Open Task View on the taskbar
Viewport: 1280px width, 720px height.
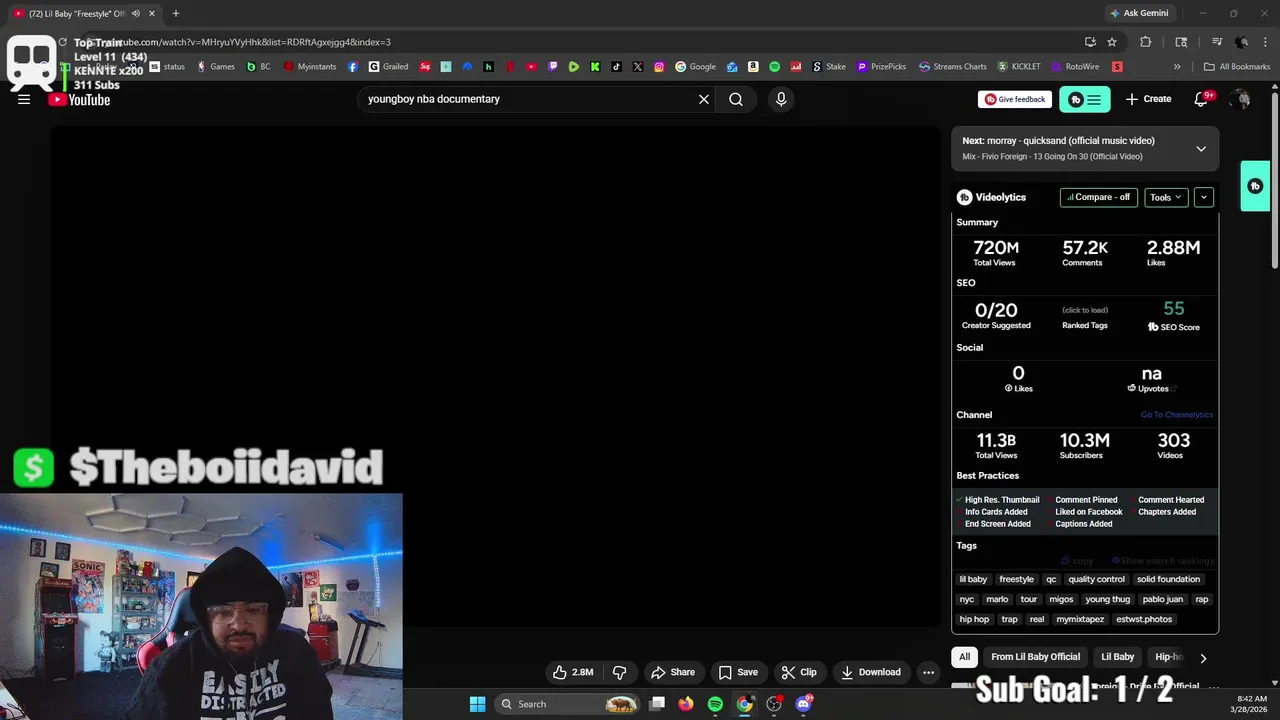click(656, 704)
